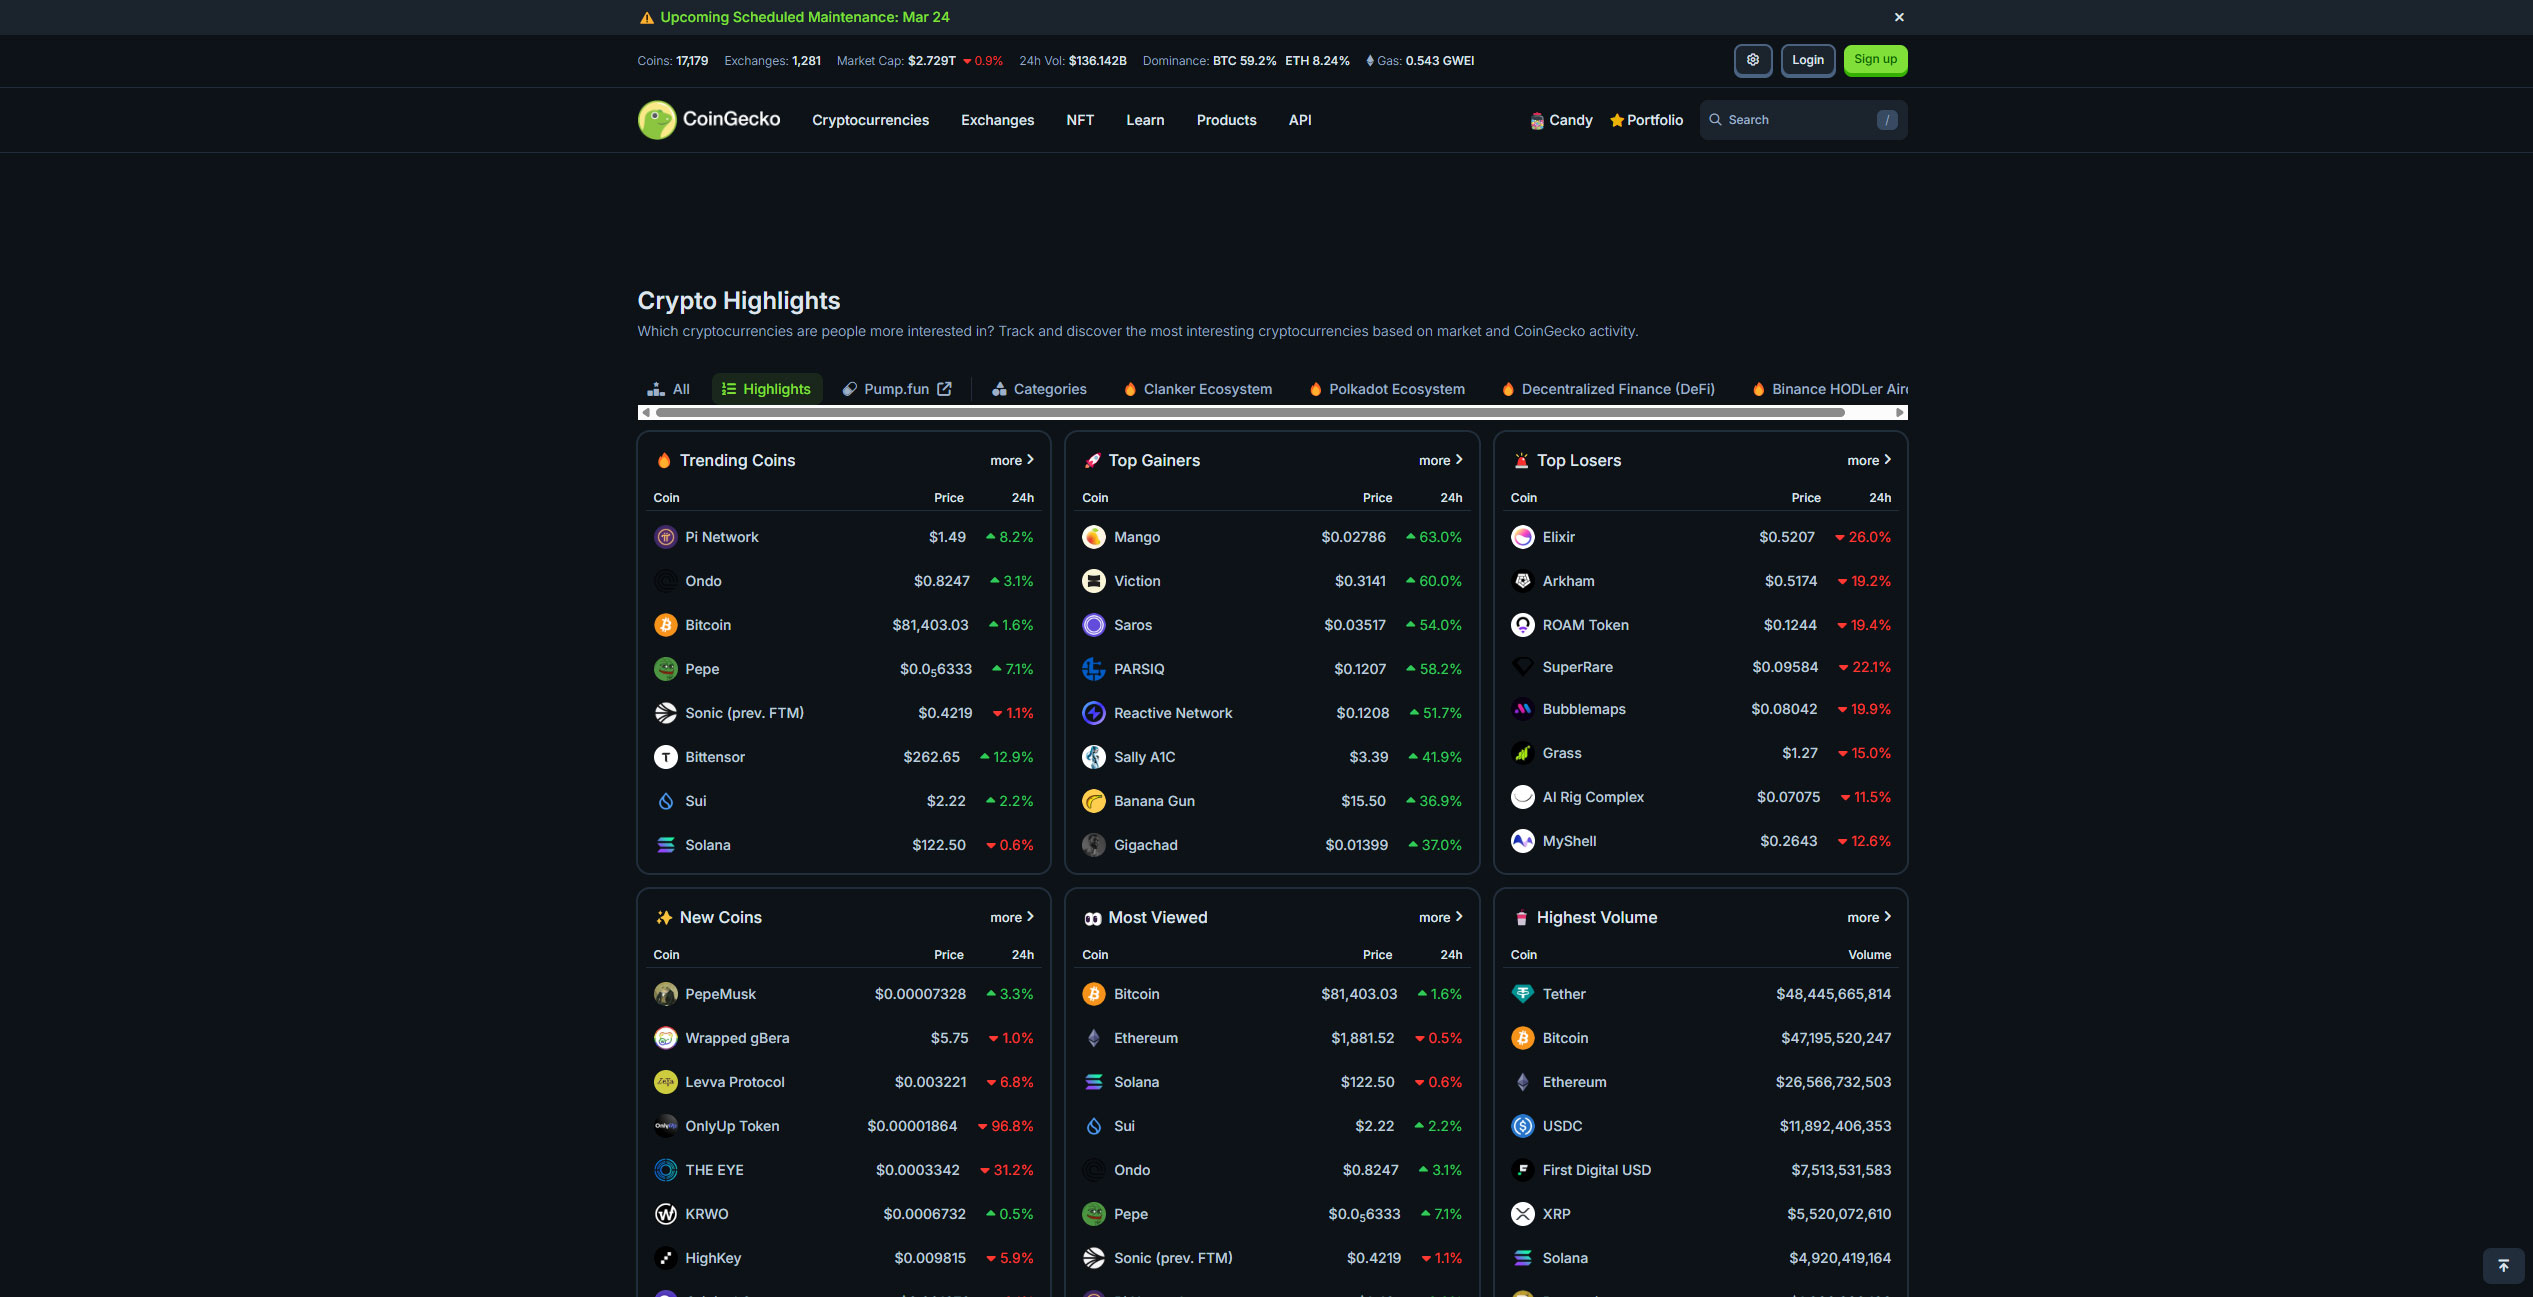Click the MyShell coin icon
The image size is (2533, 1297).
[1523, 841]
